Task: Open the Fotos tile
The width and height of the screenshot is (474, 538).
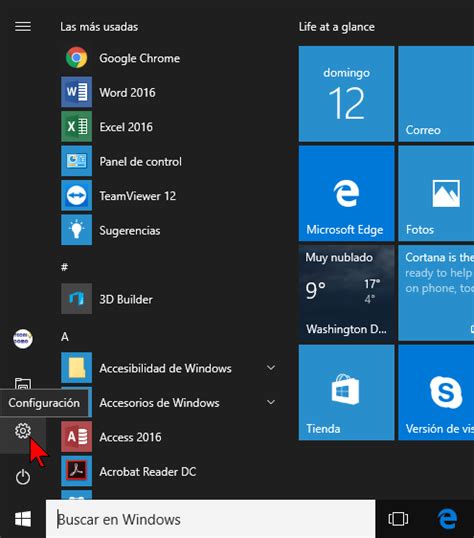Action: 436,193
